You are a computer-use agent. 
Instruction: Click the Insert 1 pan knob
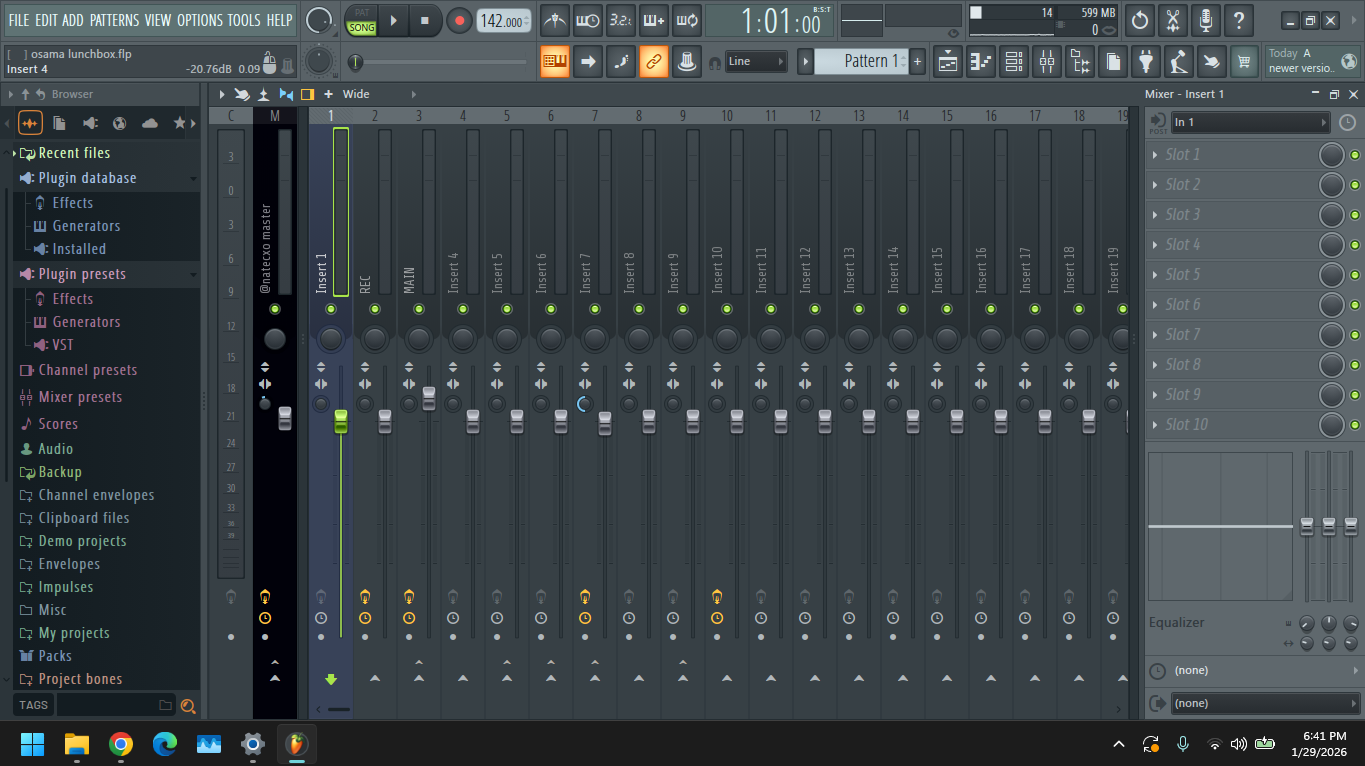[x=331, y=338]
